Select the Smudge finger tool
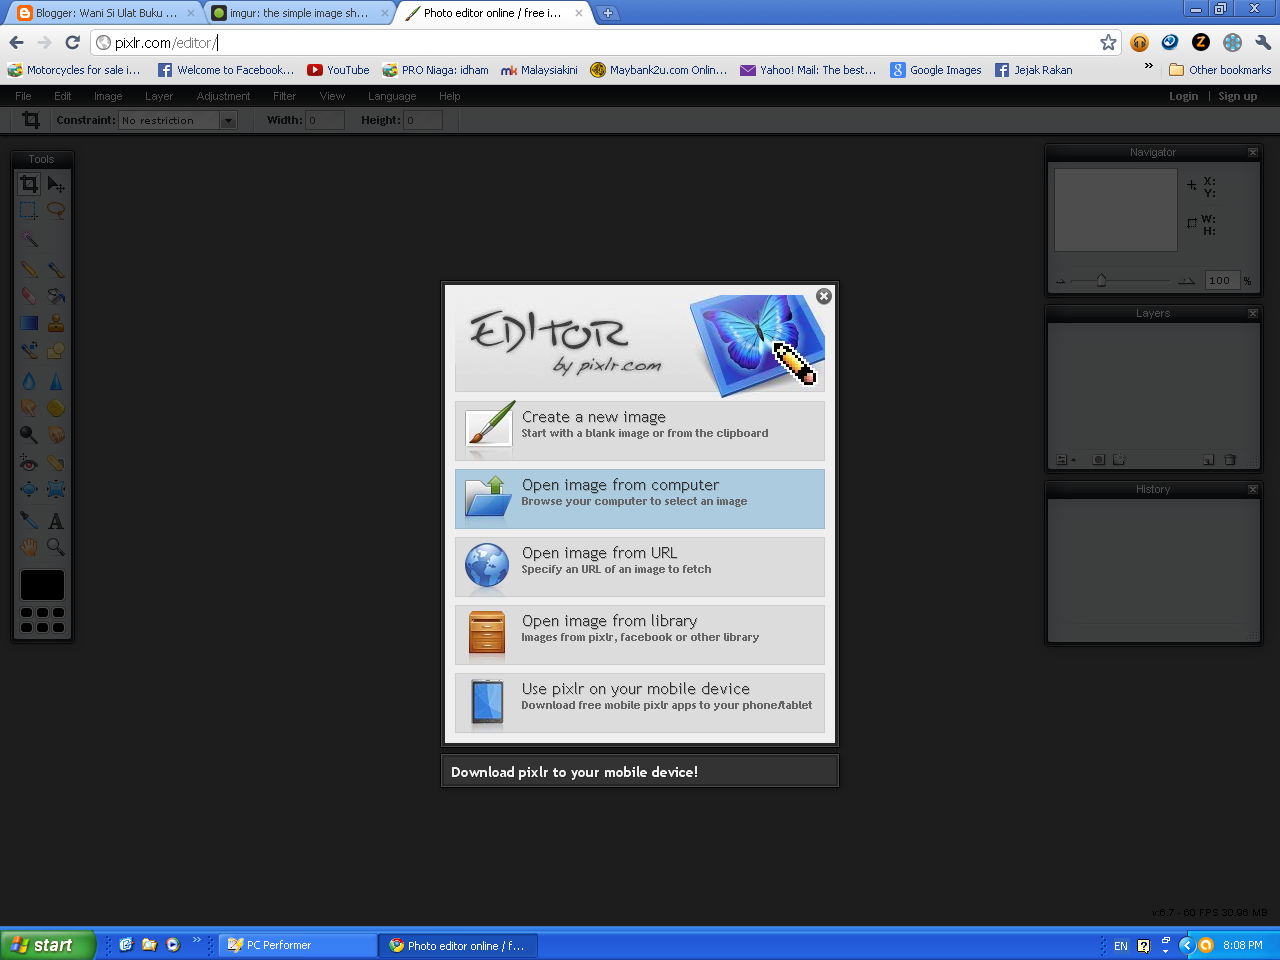The height and width of the screenshot is (960, 1280). pos(29,408)
